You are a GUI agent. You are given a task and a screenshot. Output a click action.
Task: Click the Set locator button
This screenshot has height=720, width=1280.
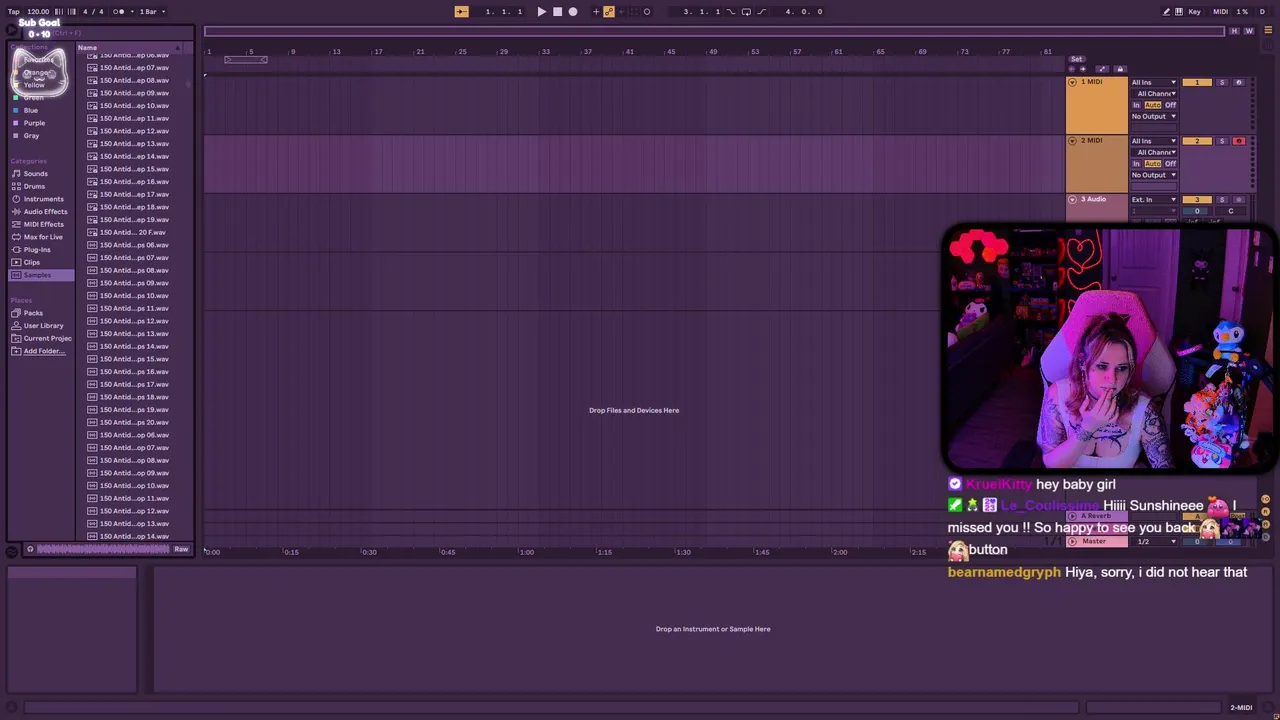click(x=1076, y=59)
